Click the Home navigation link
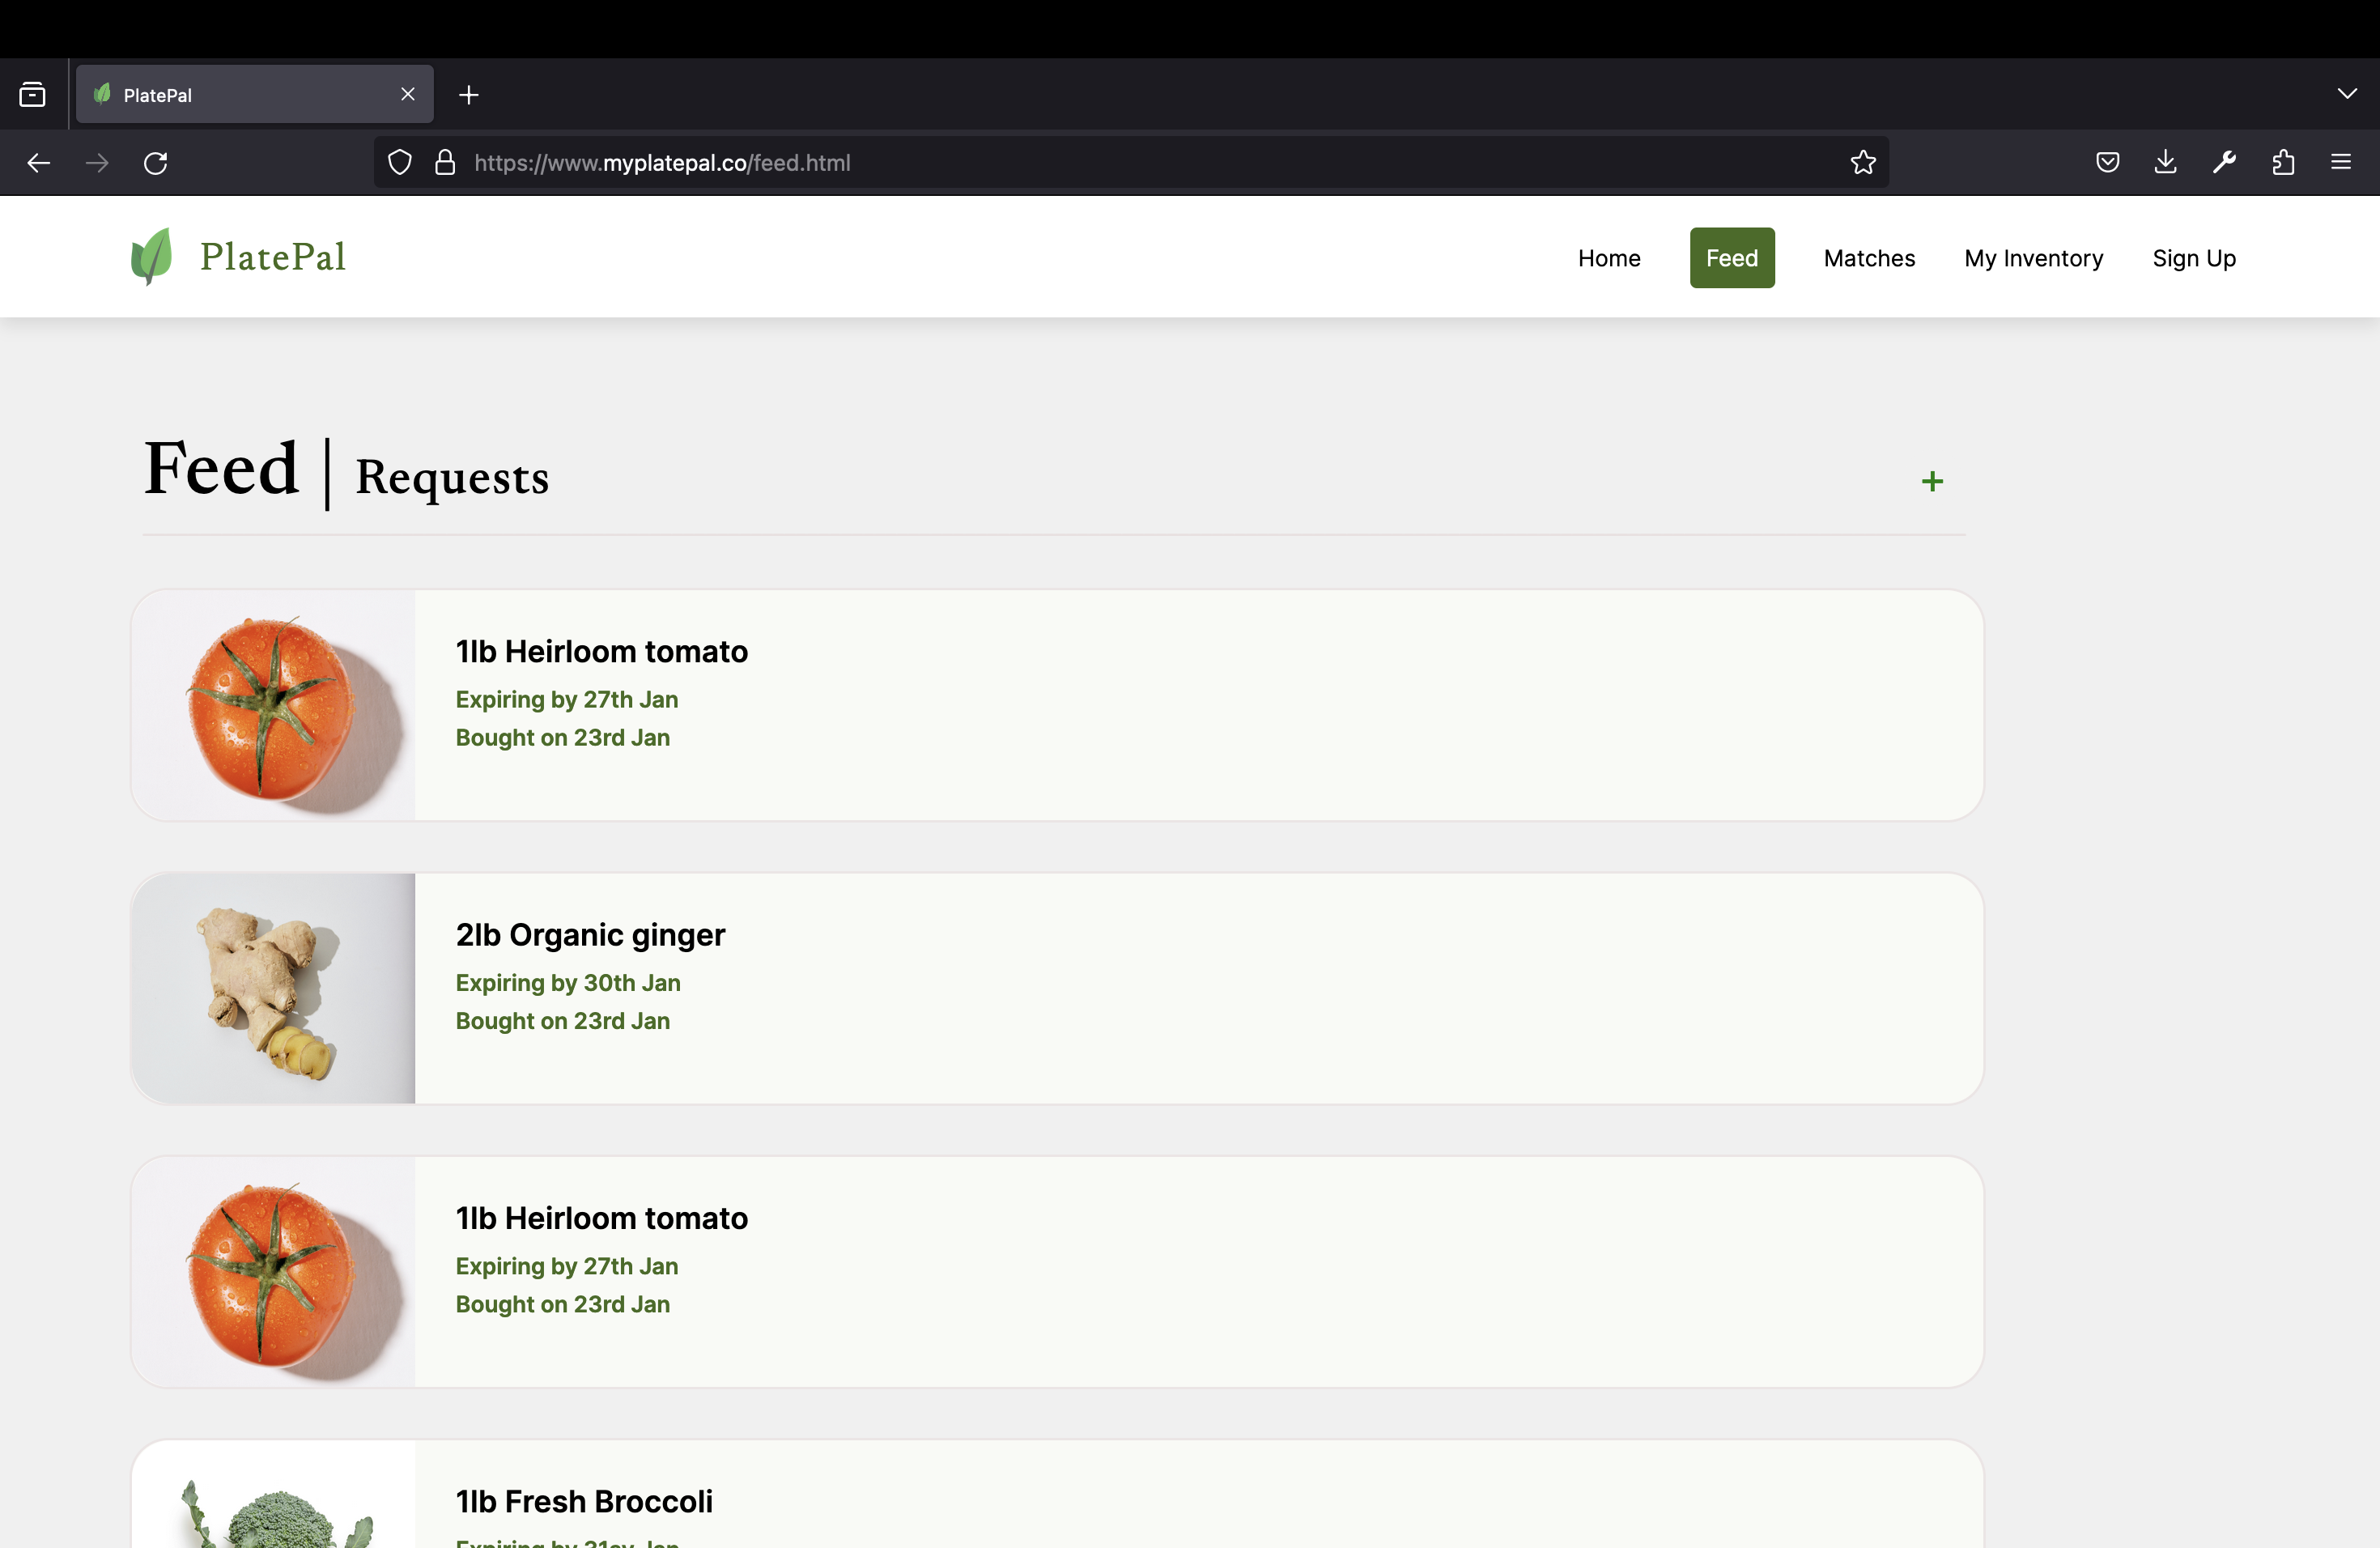Screen dimensions: 2380x1548 tap(1608, 258)
